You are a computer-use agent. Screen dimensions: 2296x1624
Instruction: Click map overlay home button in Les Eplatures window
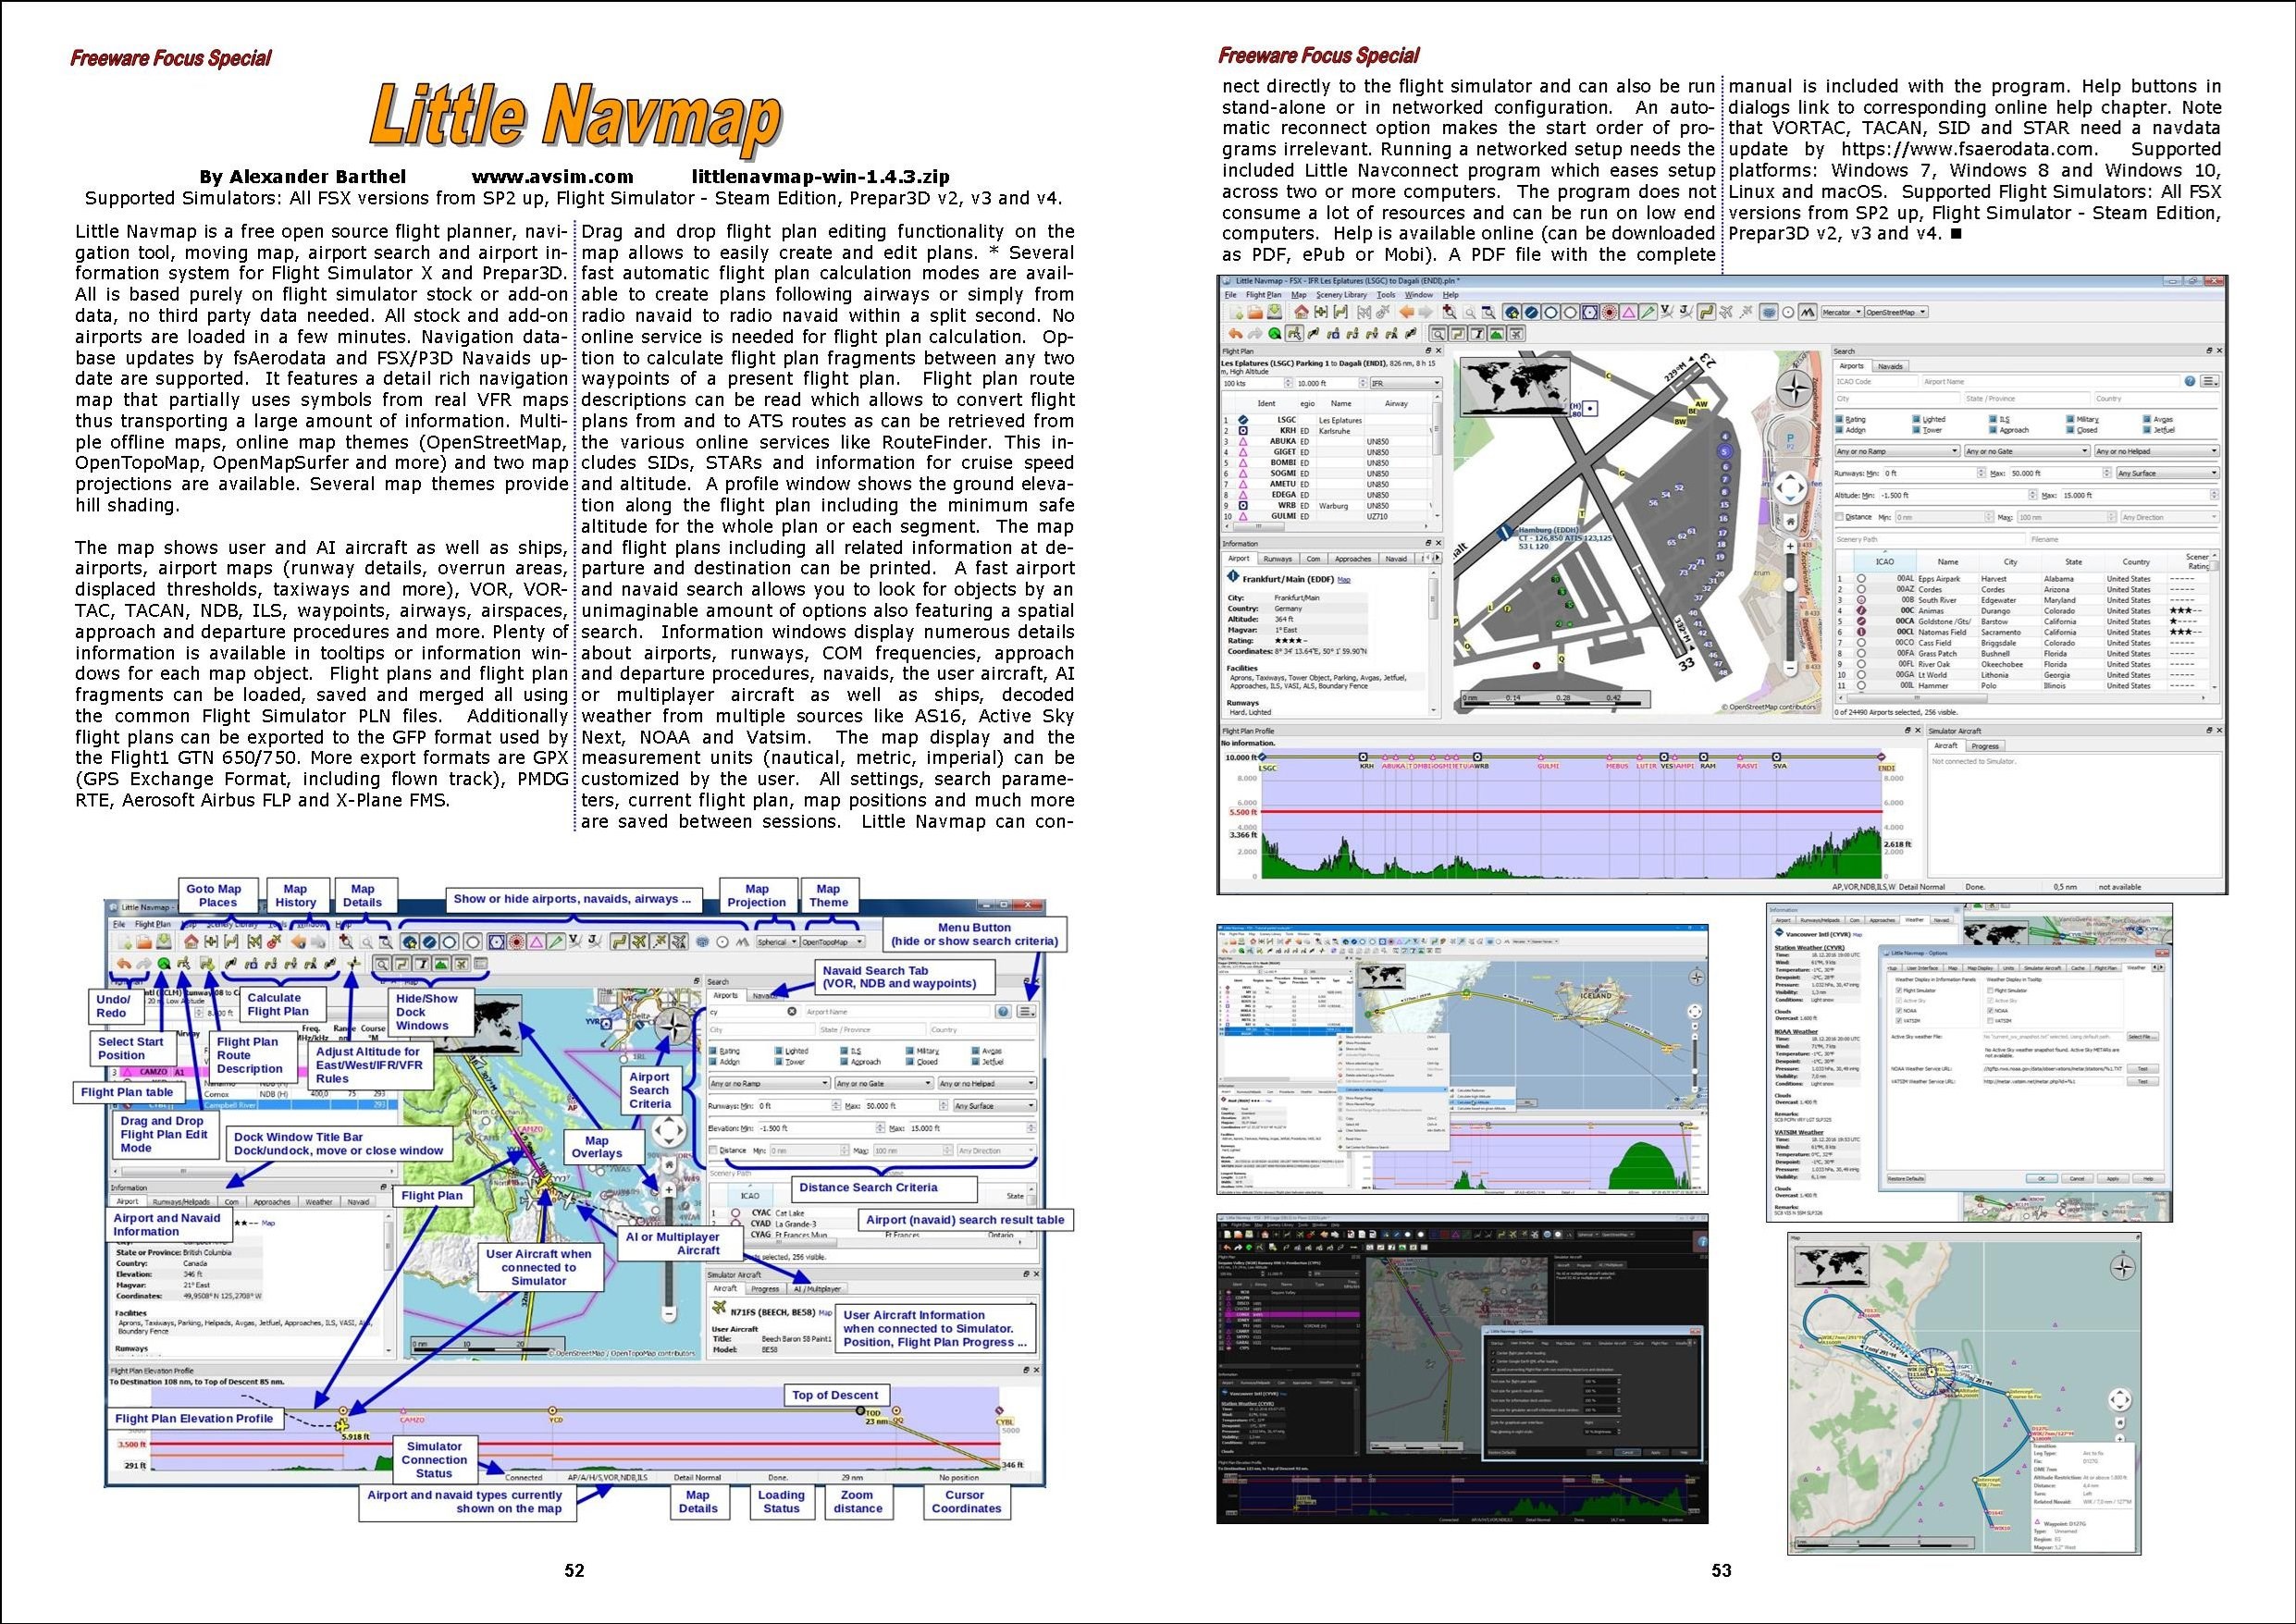(x=1791, y=521)
